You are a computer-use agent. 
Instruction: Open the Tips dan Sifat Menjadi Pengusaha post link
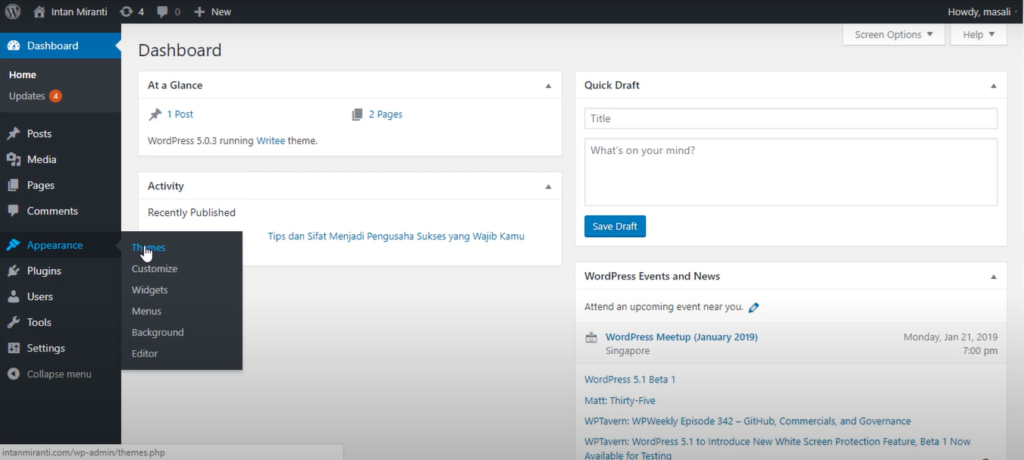396,237
